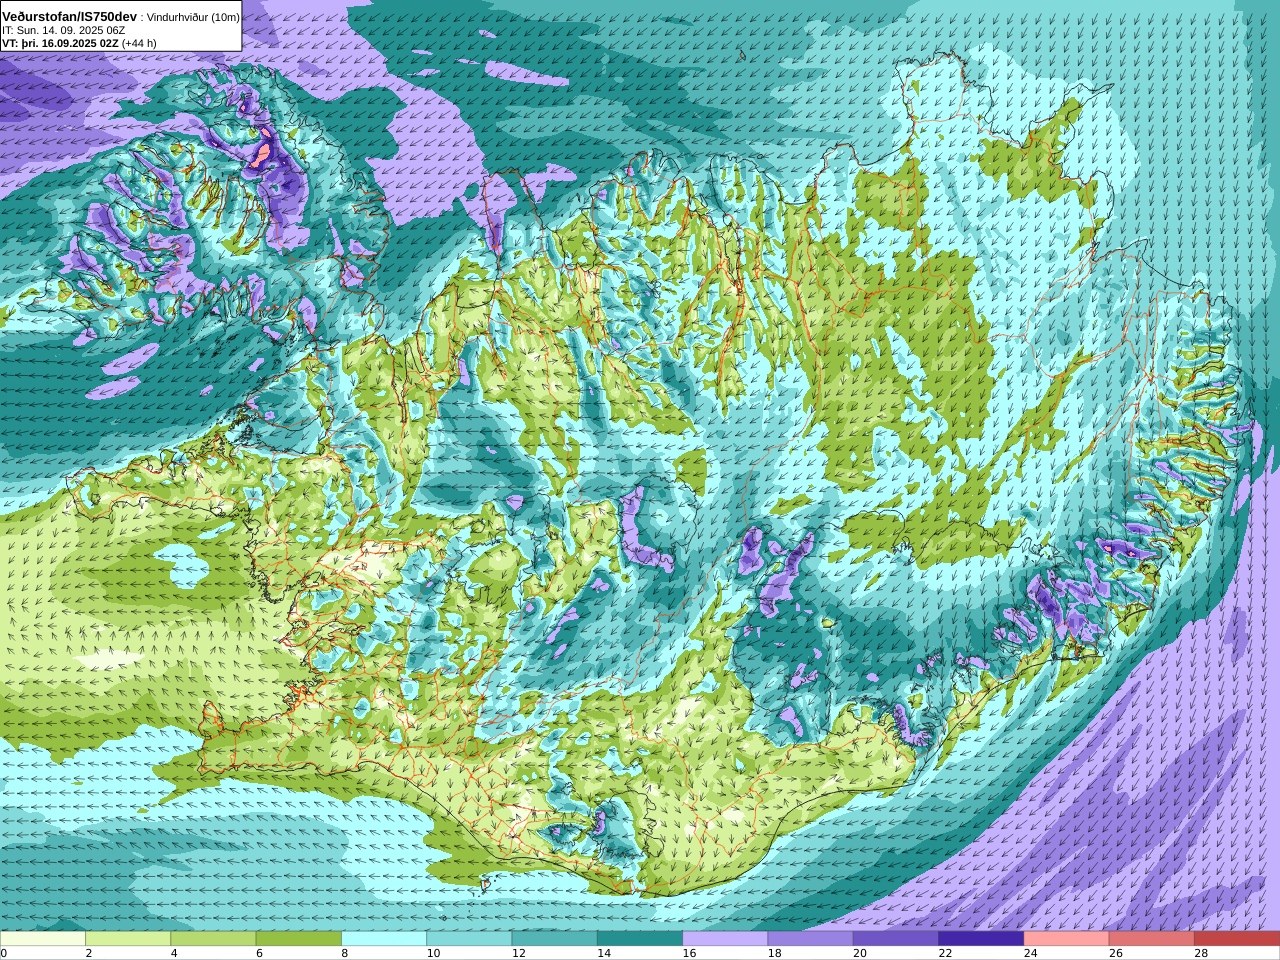The height and width of the screenshot is (960, 1280).
Task: Click the legend label 10
Action: point(433,953)
